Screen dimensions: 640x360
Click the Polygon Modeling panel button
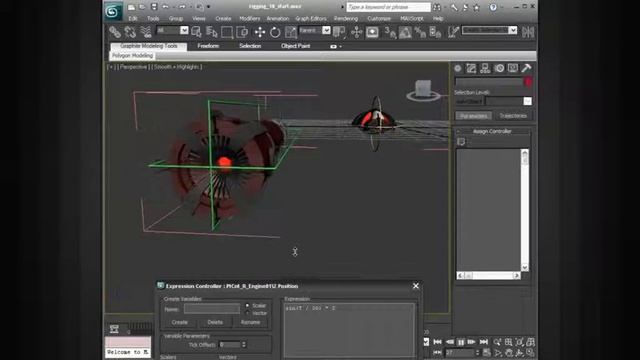(133, 56)
